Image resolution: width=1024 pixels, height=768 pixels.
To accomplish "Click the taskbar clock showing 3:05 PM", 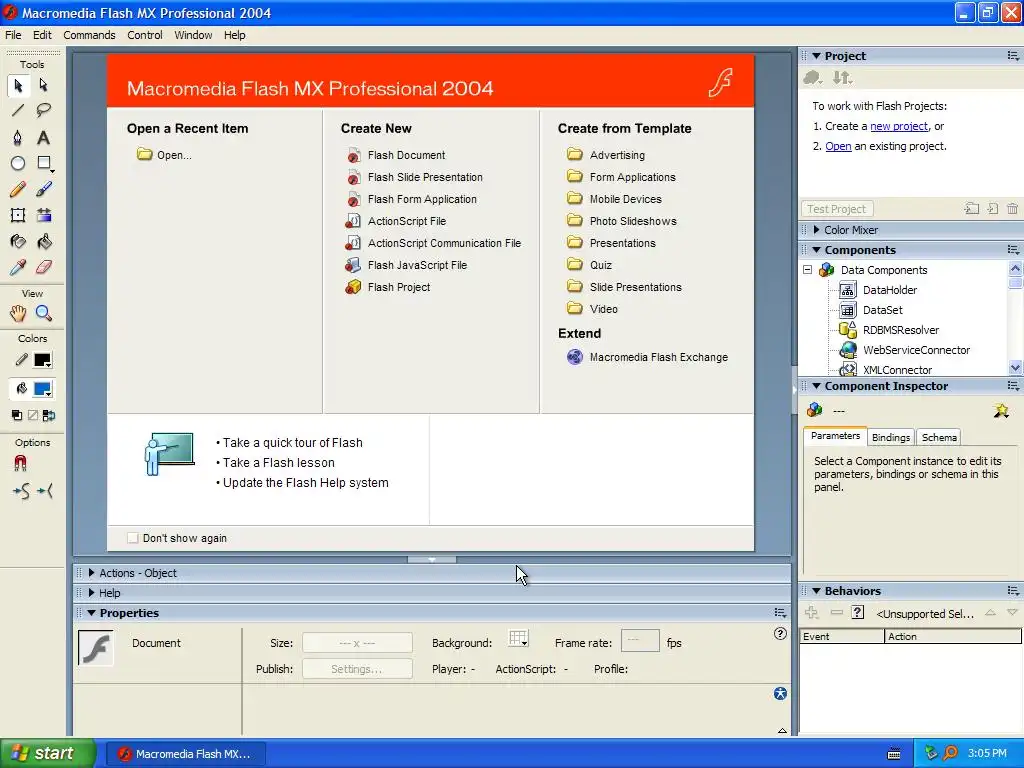I will pyautogui.click(x=987, y=754).
